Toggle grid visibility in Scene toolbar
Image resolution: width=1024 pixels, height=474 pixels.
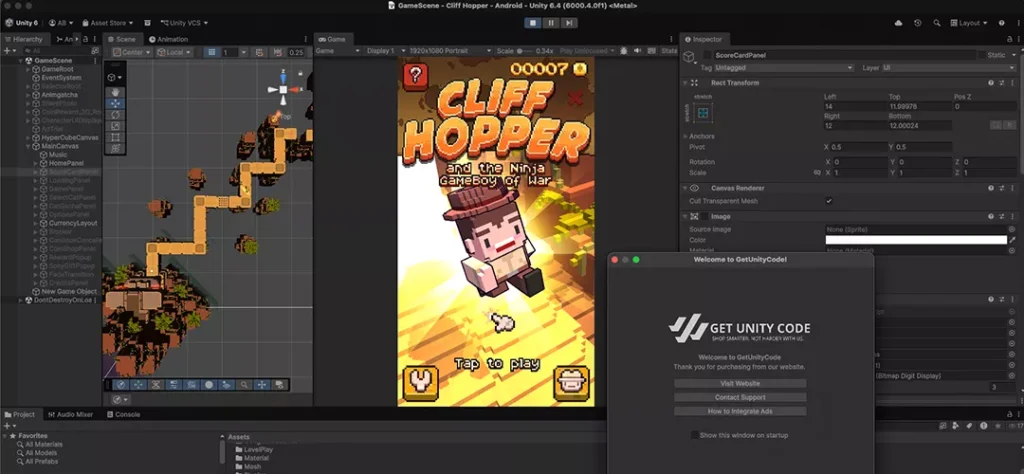click(x=212, y=52)
